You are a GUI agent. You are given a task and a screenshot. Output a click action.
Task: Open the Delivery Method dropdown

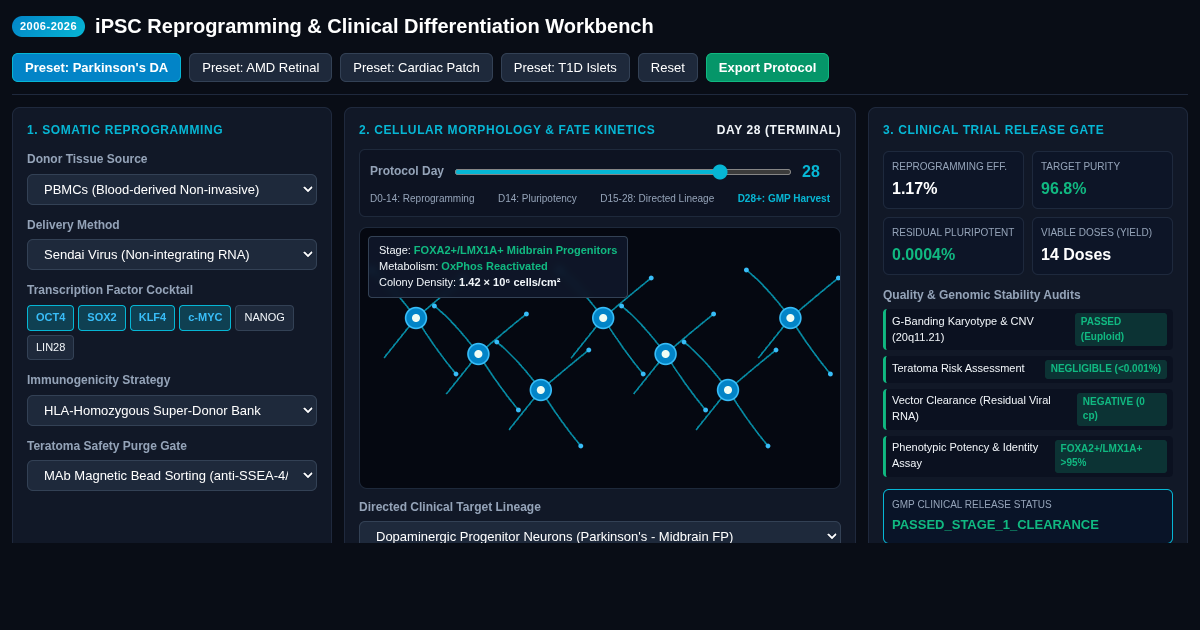coord(172,254)
